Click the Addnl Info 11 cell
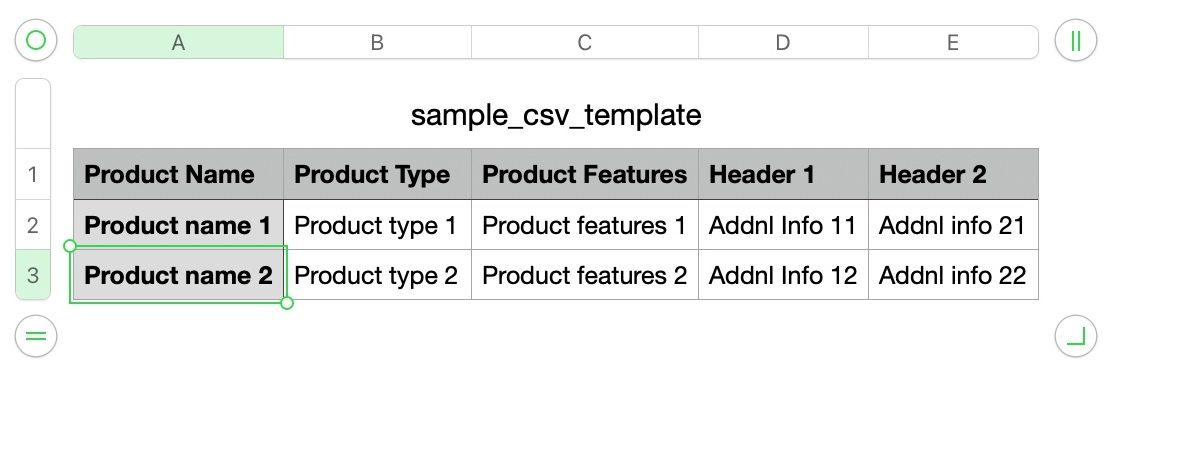1200x467 pixels. pos(782,226)
